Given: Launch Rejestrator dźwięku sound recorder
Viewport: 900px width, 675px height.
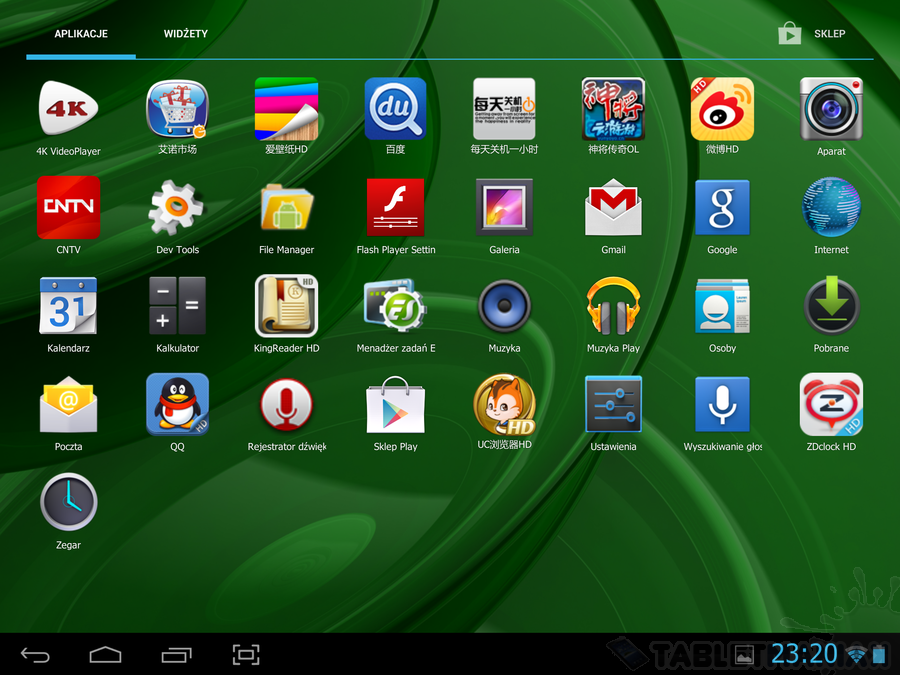Looking at the screenshot, I should pos(286,404).
